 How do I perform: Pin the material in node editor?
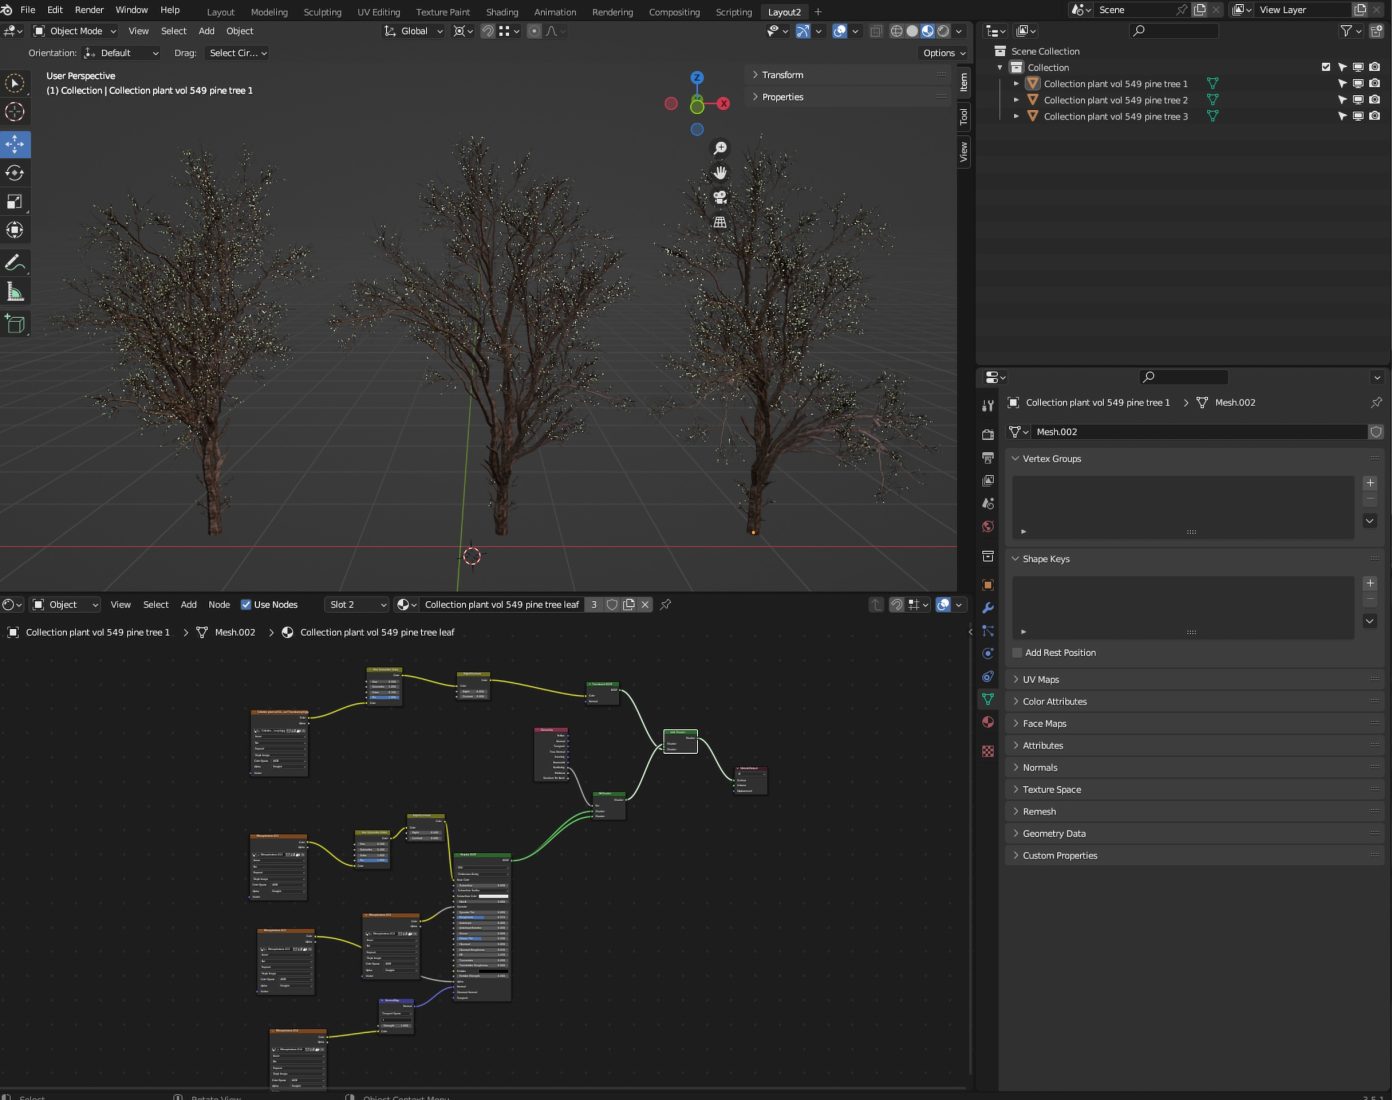[666, 604]
